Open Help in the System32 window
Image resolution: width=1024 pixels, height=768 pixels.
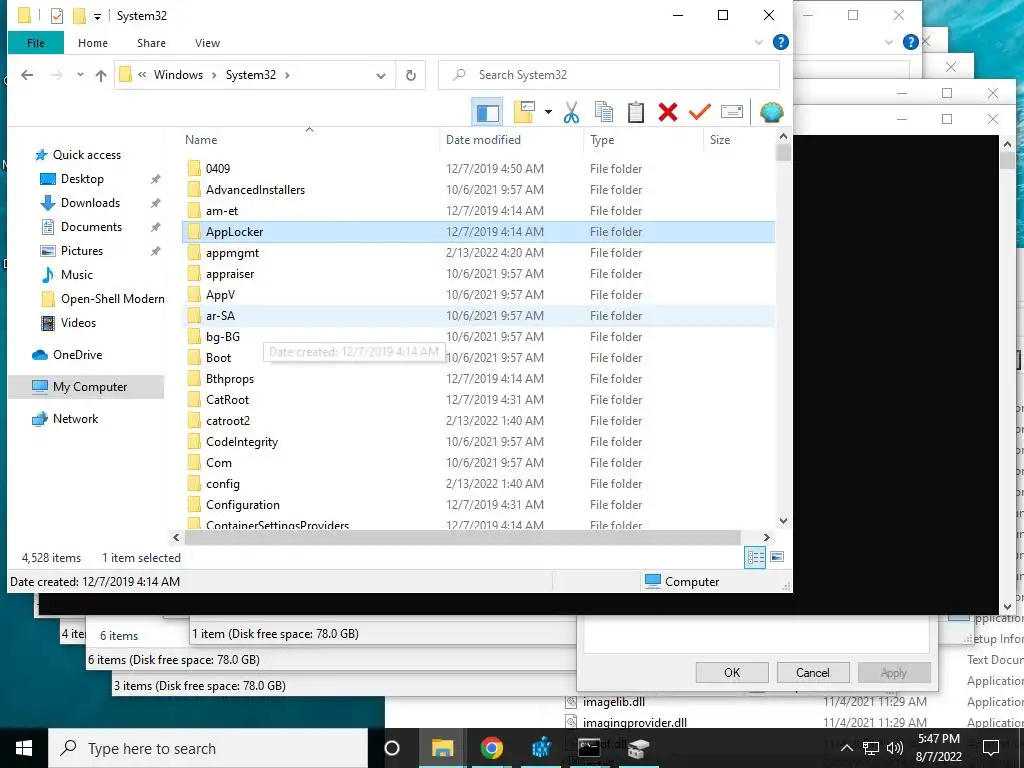coord(780,42)
